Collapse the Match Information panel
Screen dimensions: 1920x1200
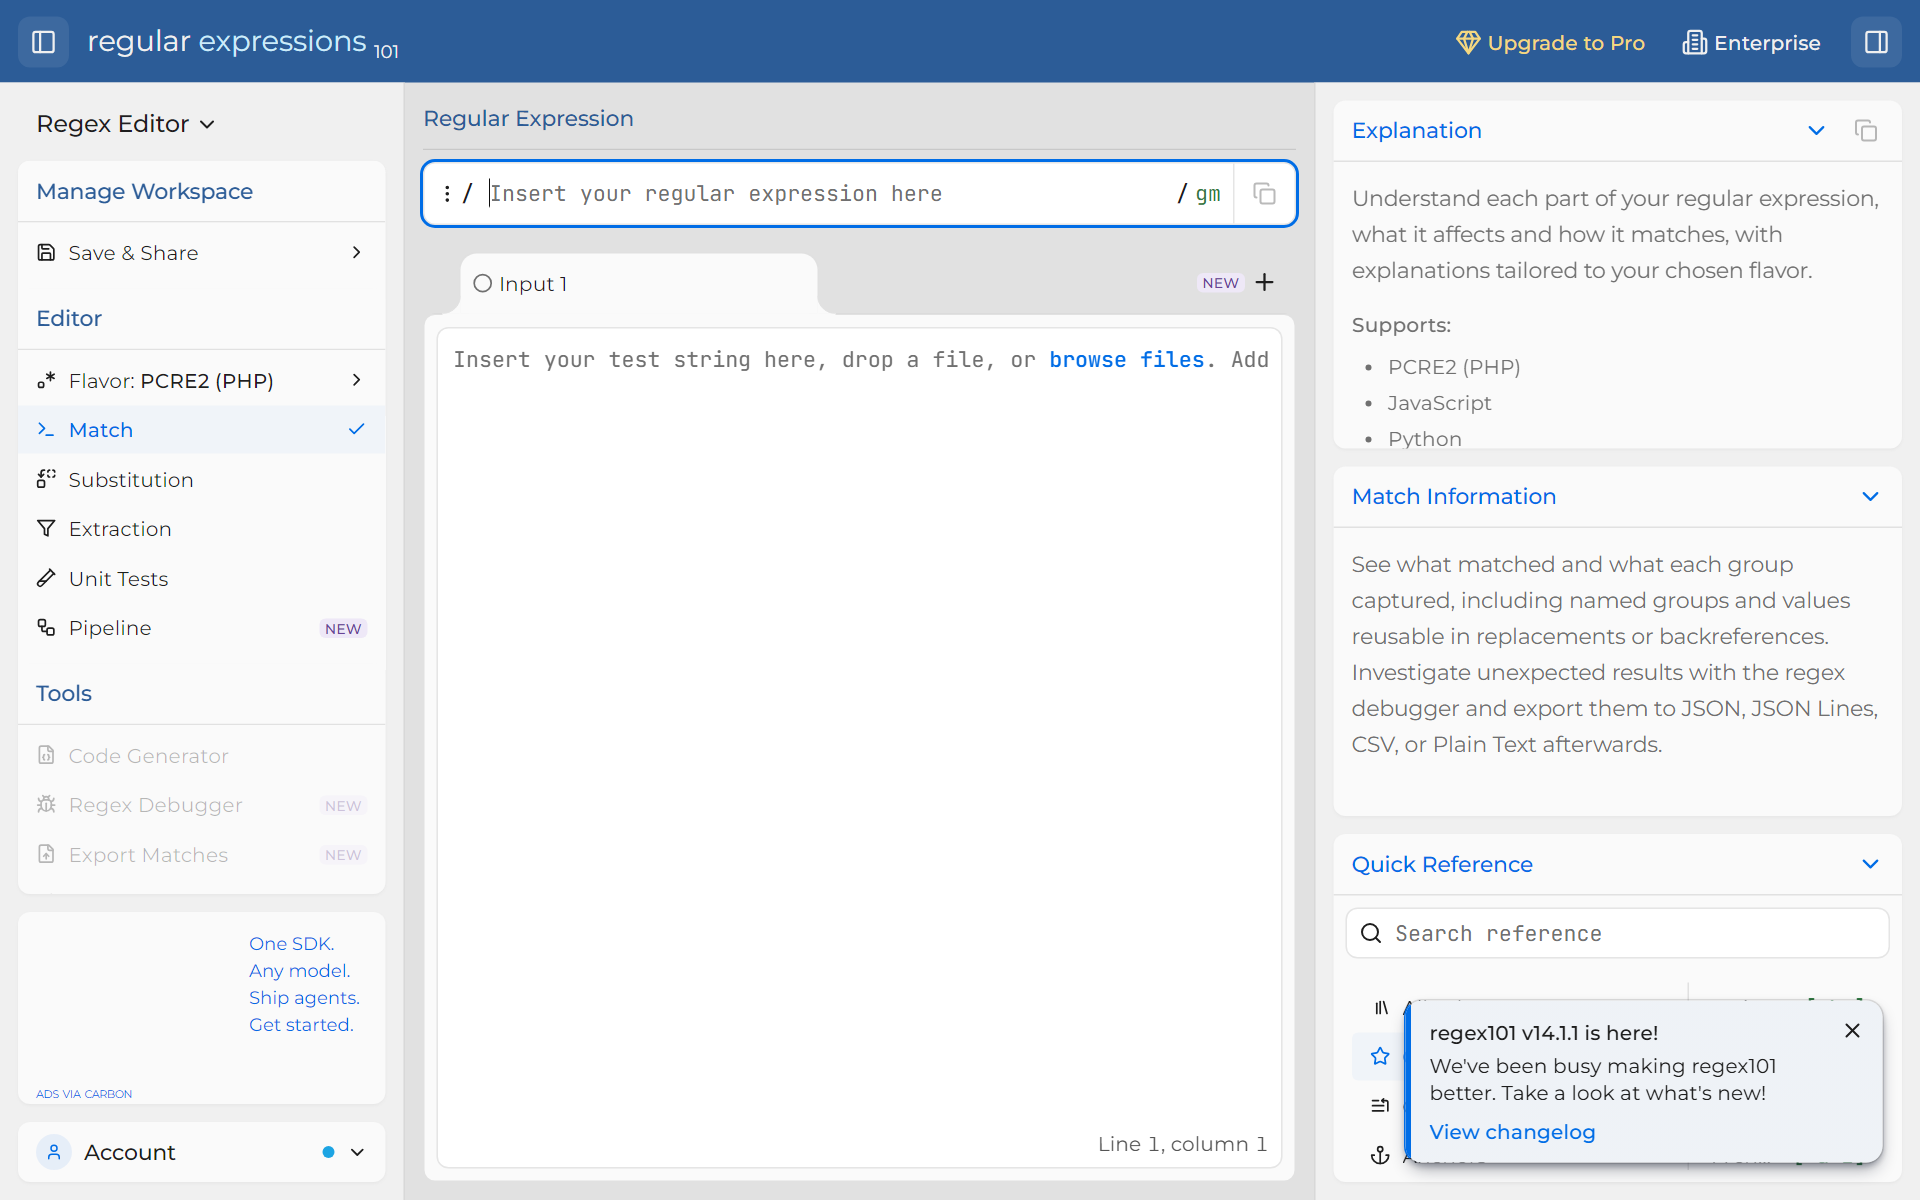coord(1870,497)
